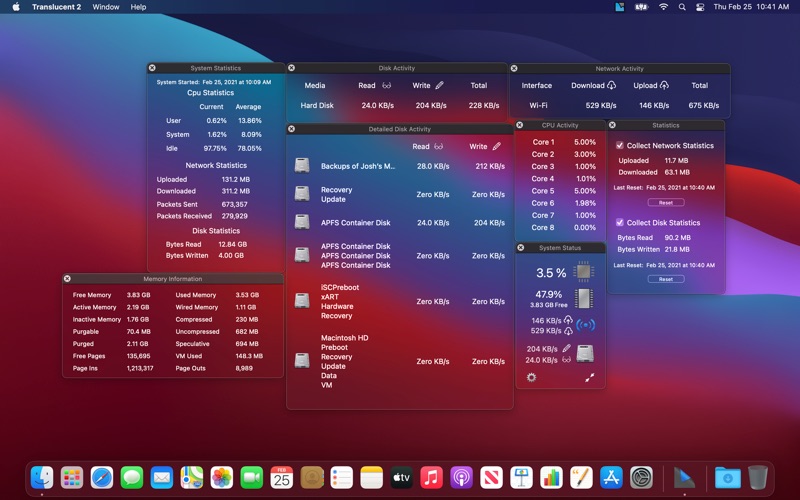Click Translucent icon in the menu bar
Viewport: 800px width, 500px height.
[x=620, y=7]
